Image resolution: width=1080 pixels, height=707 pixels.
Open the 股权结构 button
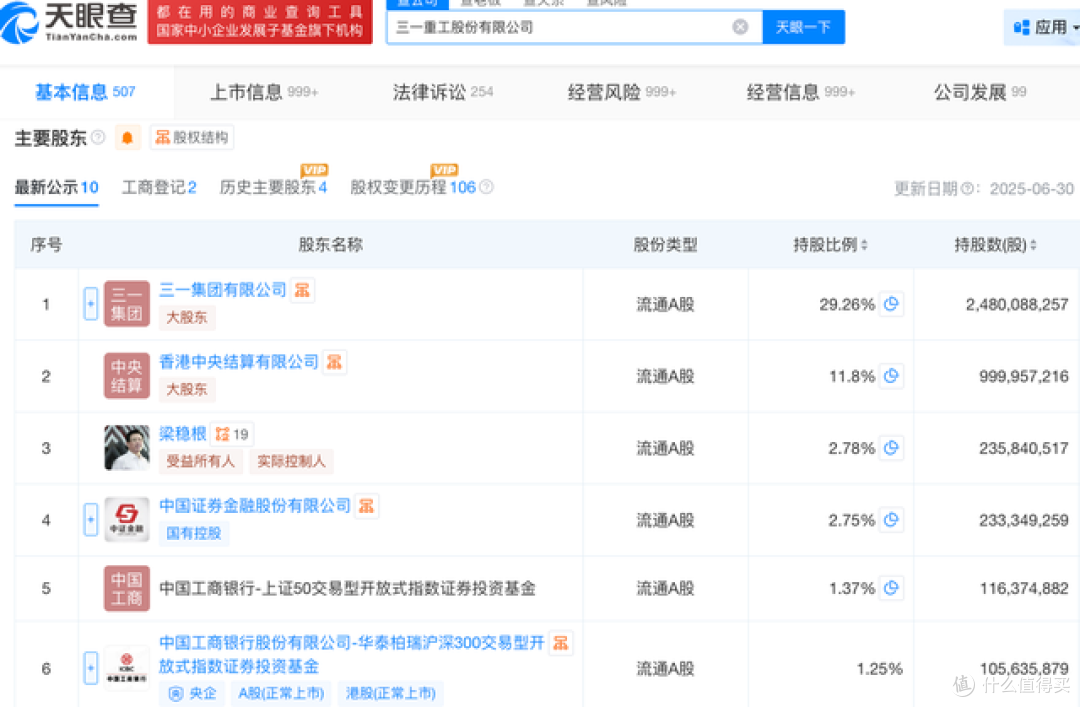pos(192,138)
